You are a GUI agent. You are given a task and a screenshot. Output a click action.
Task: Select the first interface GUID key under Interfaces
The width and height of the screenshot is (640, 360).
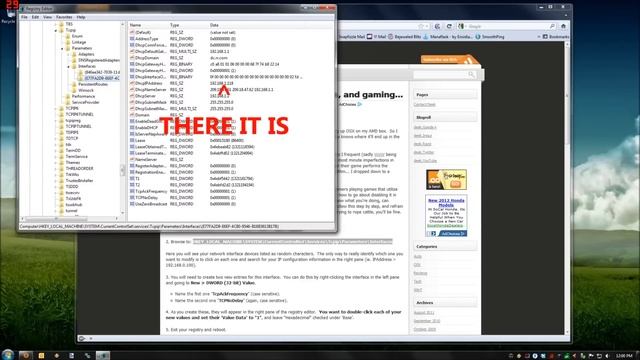pos(102,72)
